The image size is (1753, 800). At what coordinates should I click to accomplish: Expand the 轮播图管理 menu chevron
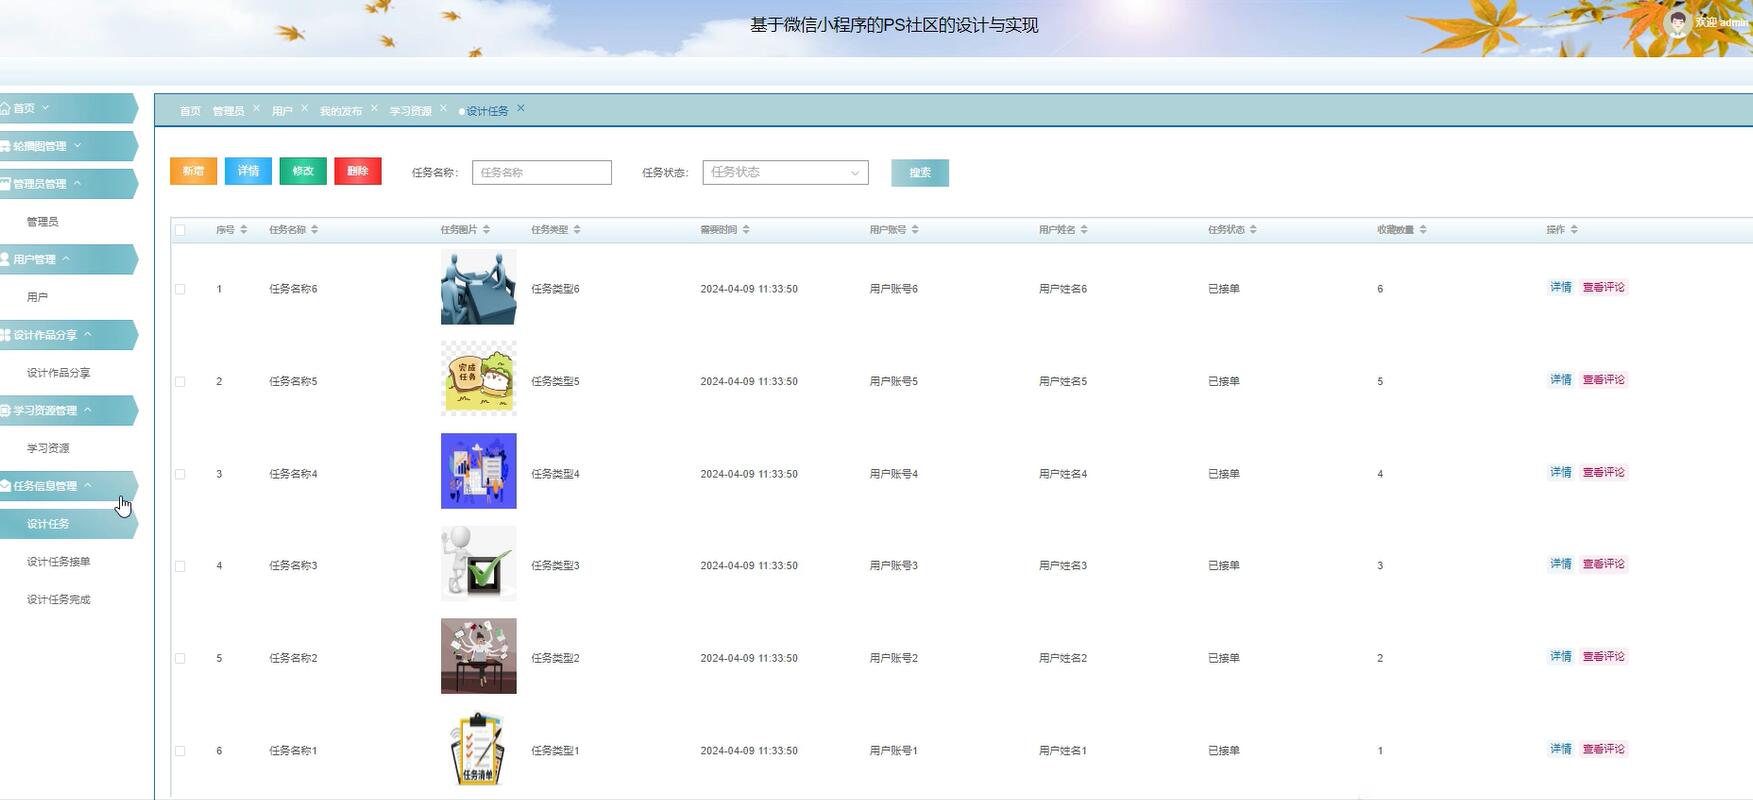[78, 146]
